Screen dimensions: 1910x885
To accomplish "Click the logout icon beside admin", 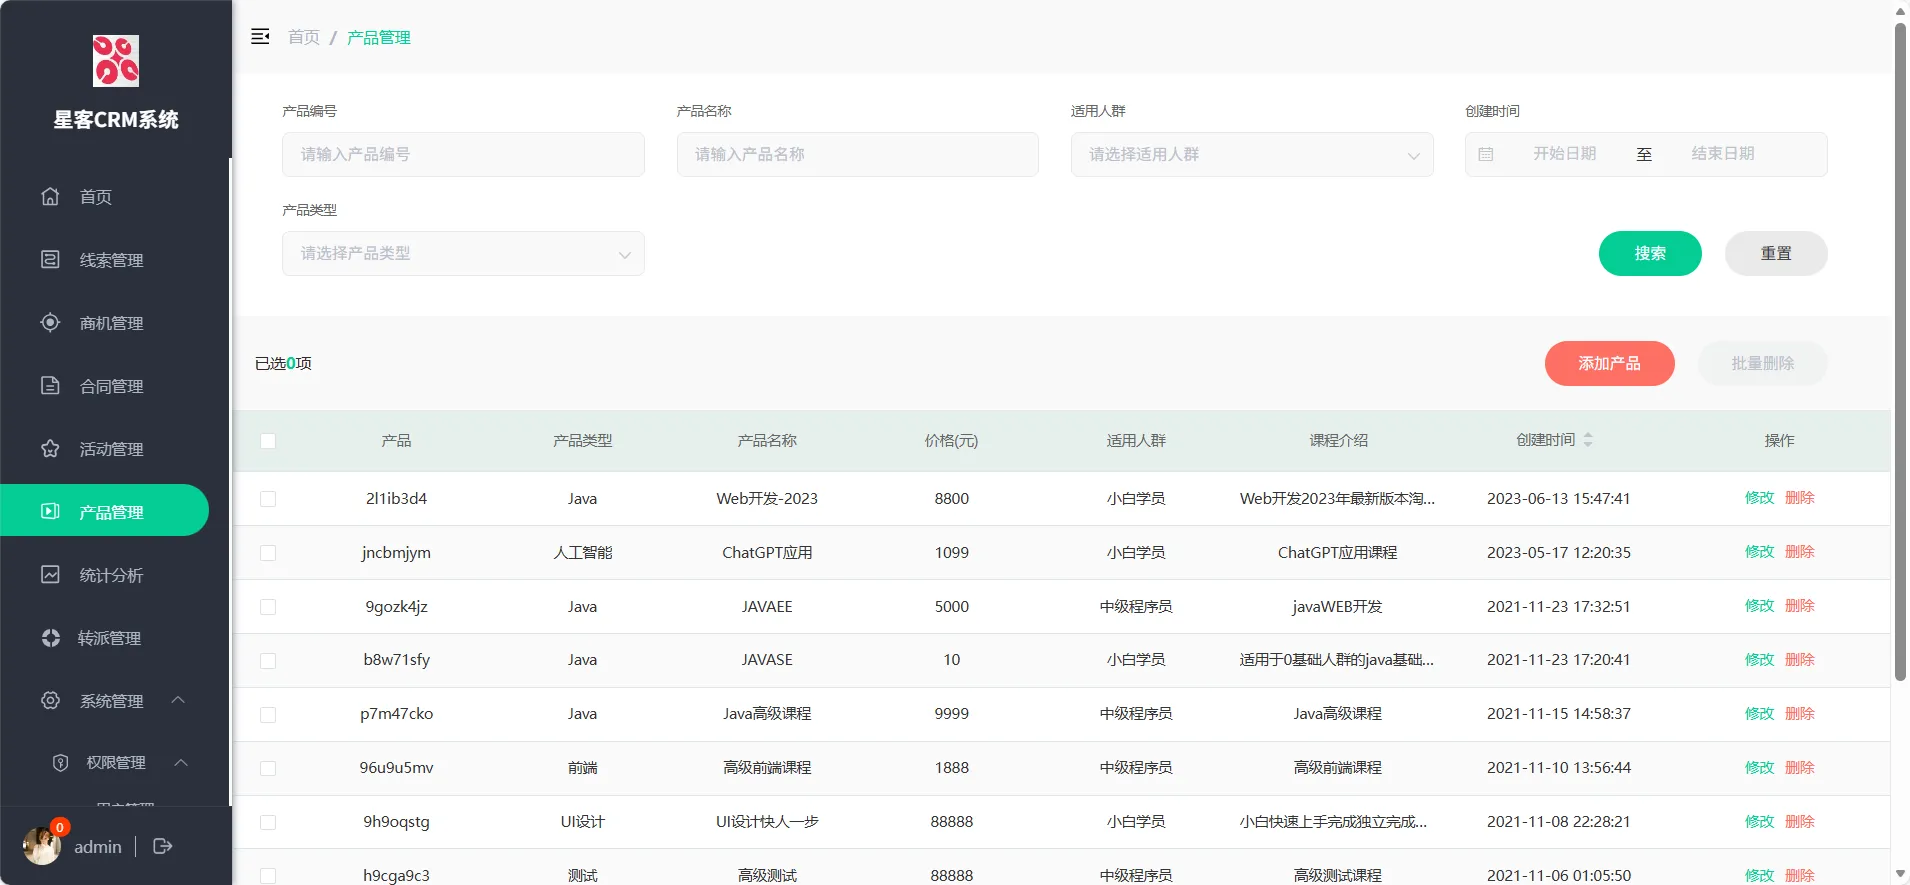I will (163, 846).
